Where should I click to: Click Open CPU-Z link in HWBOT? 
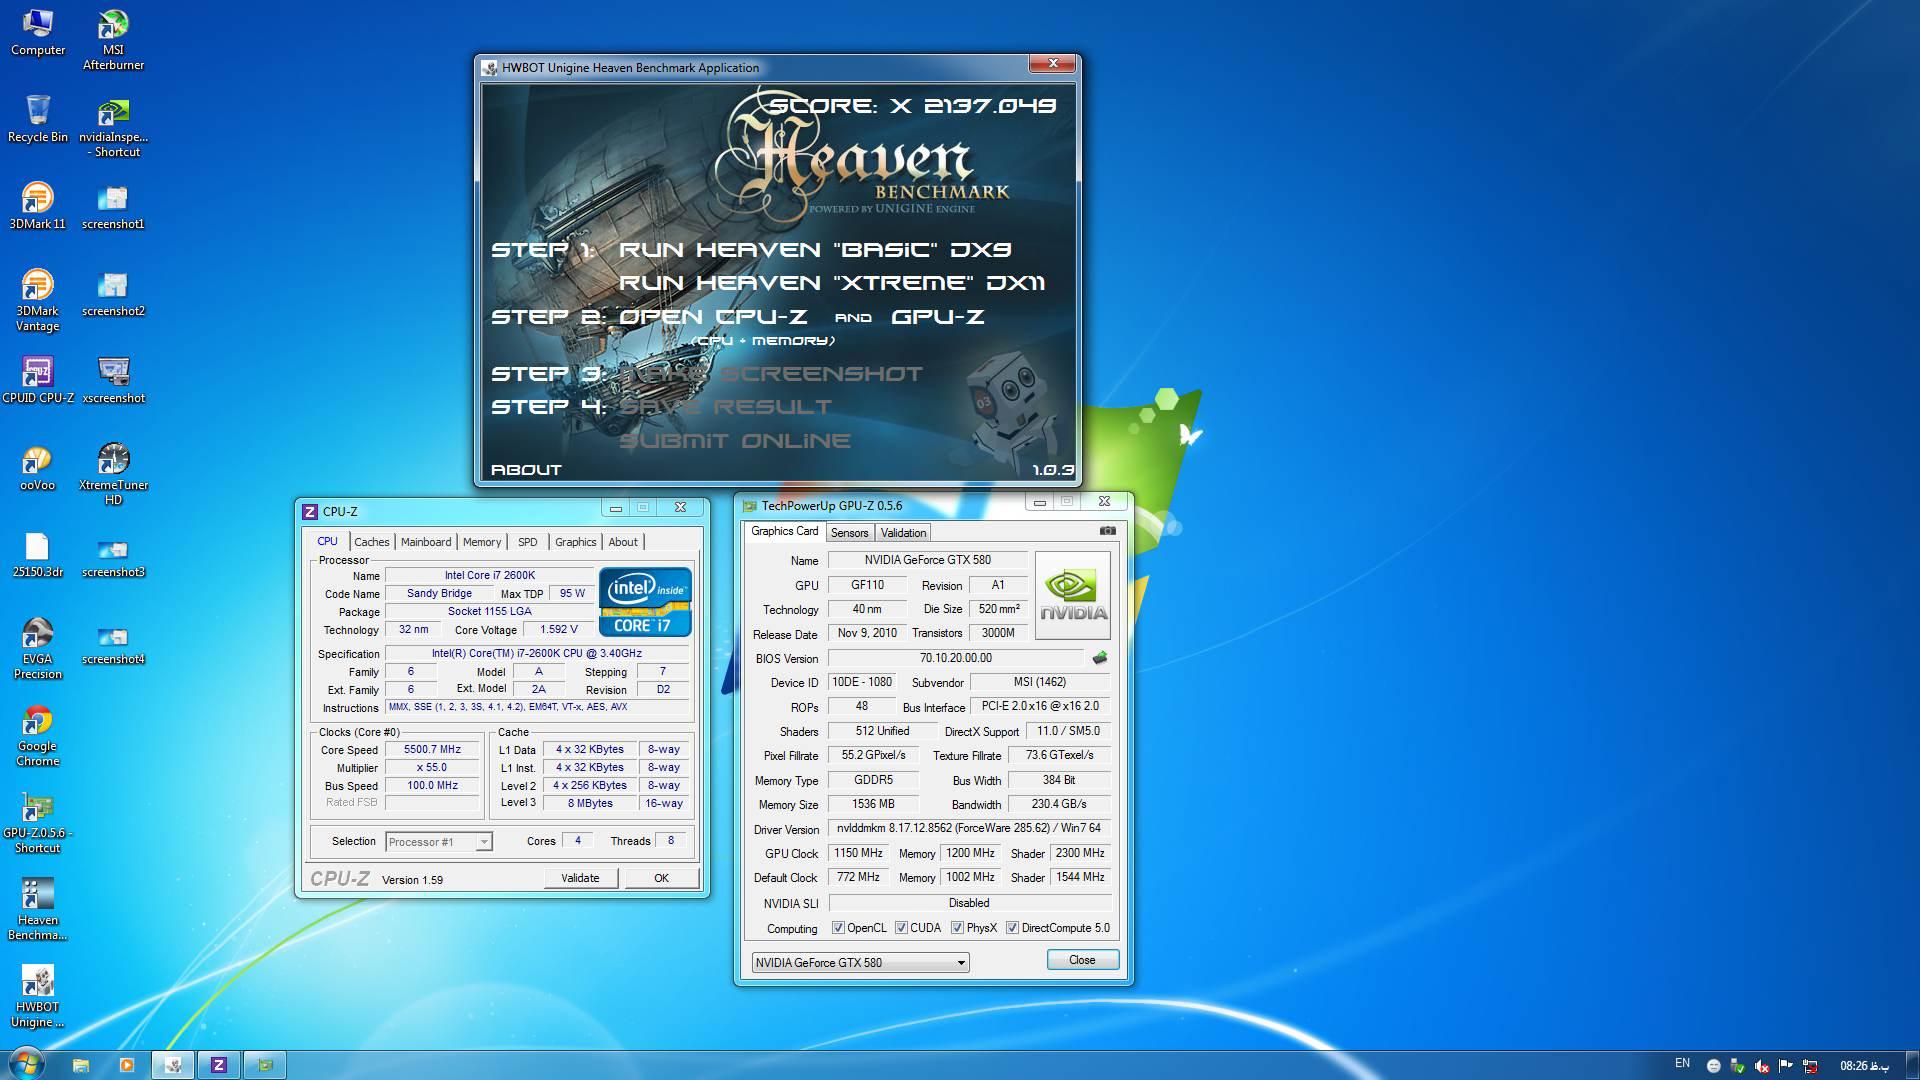pyautogui.click(x=713, y=317)
